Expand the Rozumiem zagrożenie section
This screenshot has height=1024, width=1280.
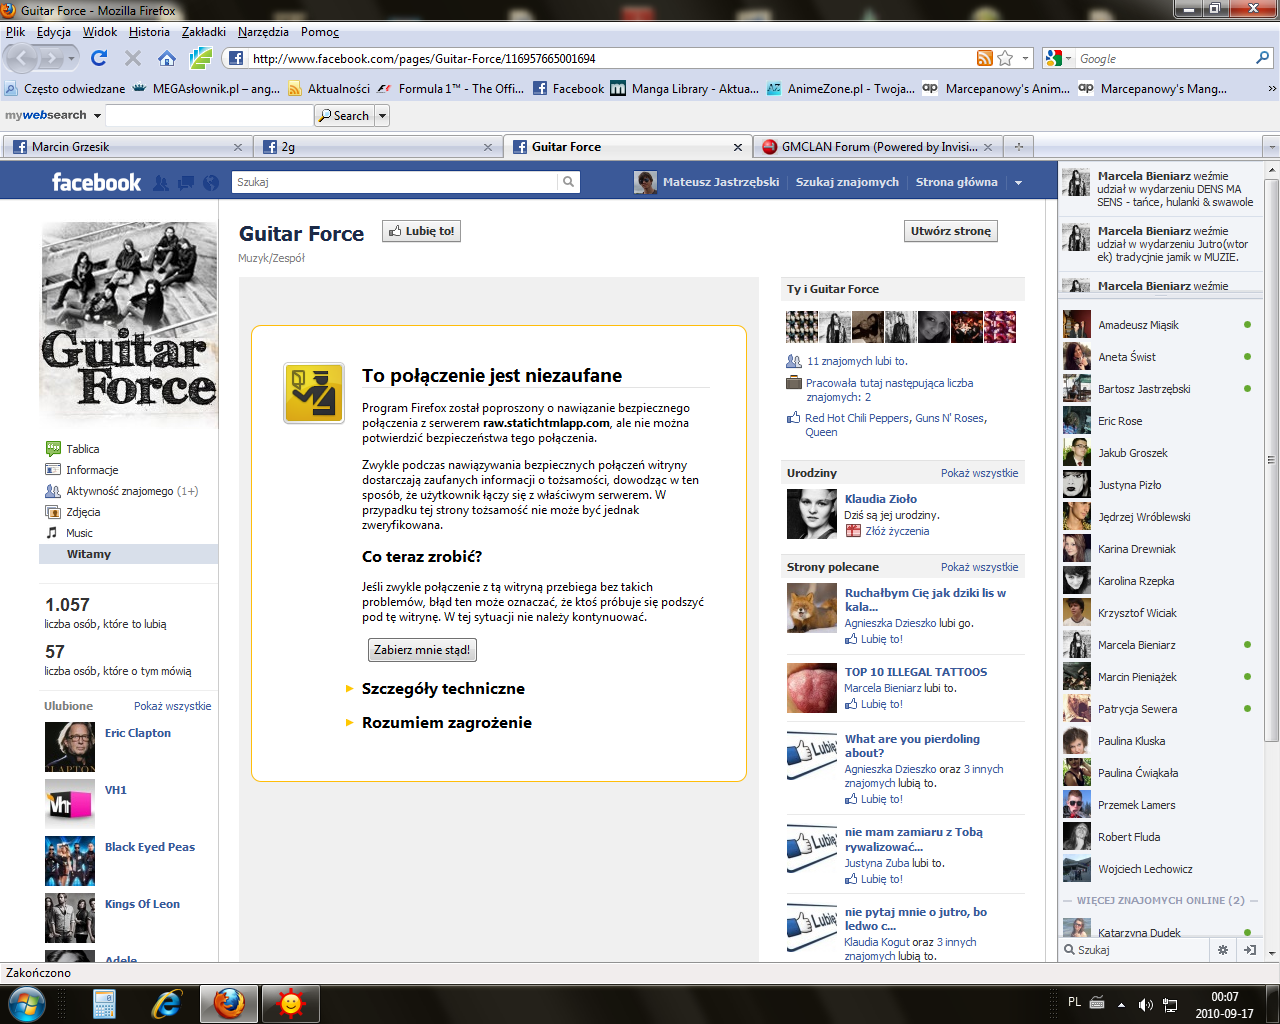[446, 723]
